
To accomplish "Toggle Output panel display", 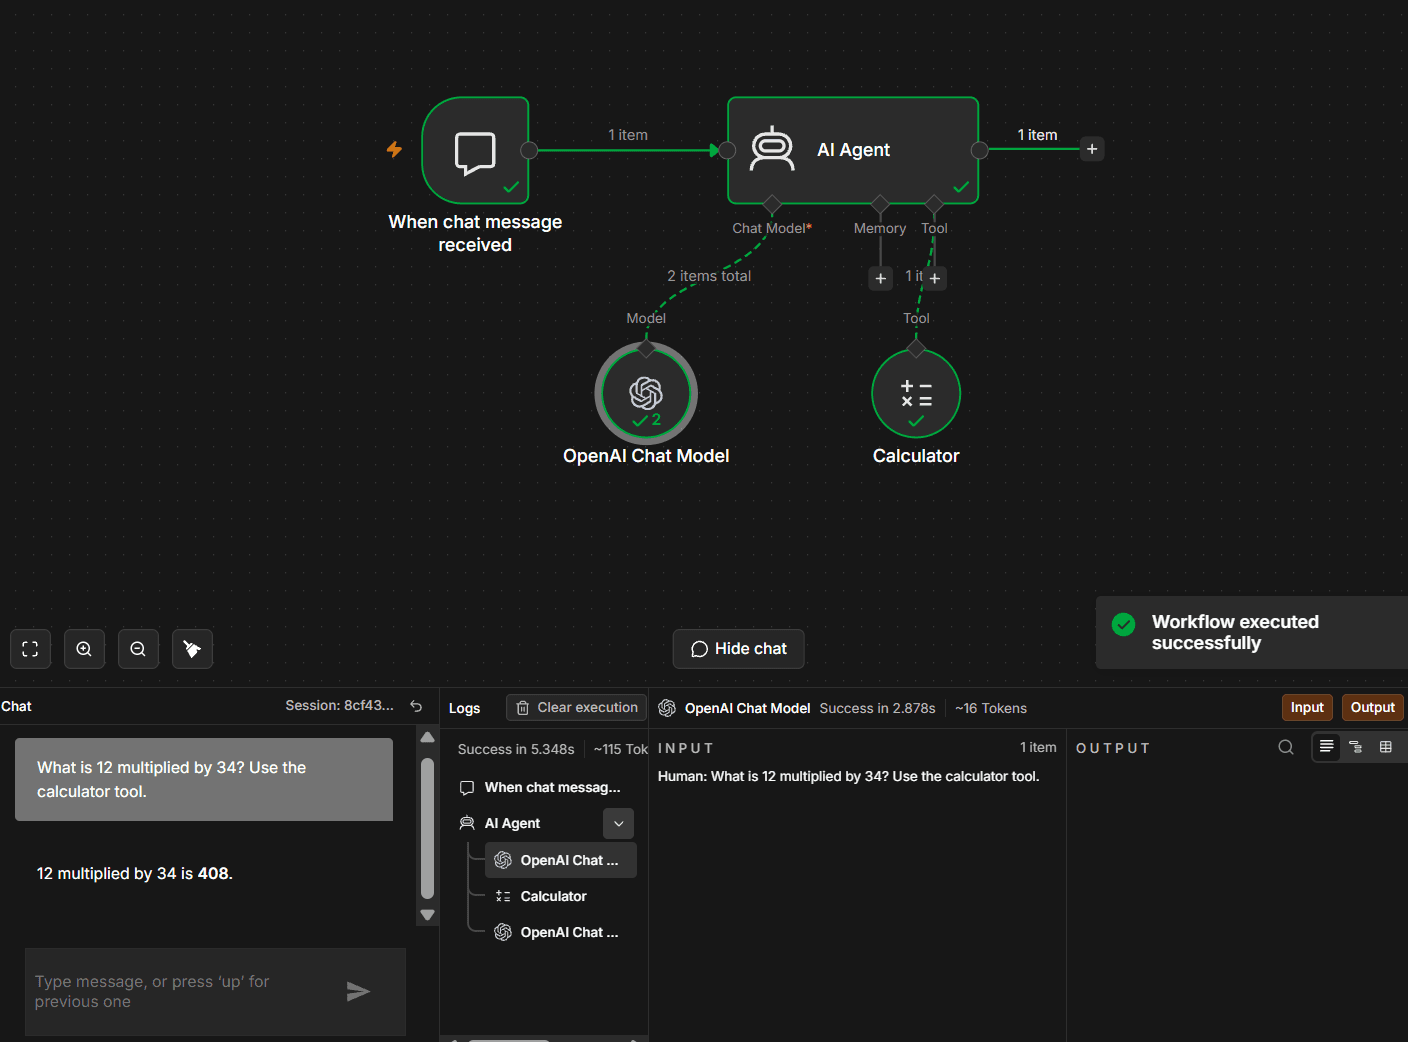I will point(1372,707).
